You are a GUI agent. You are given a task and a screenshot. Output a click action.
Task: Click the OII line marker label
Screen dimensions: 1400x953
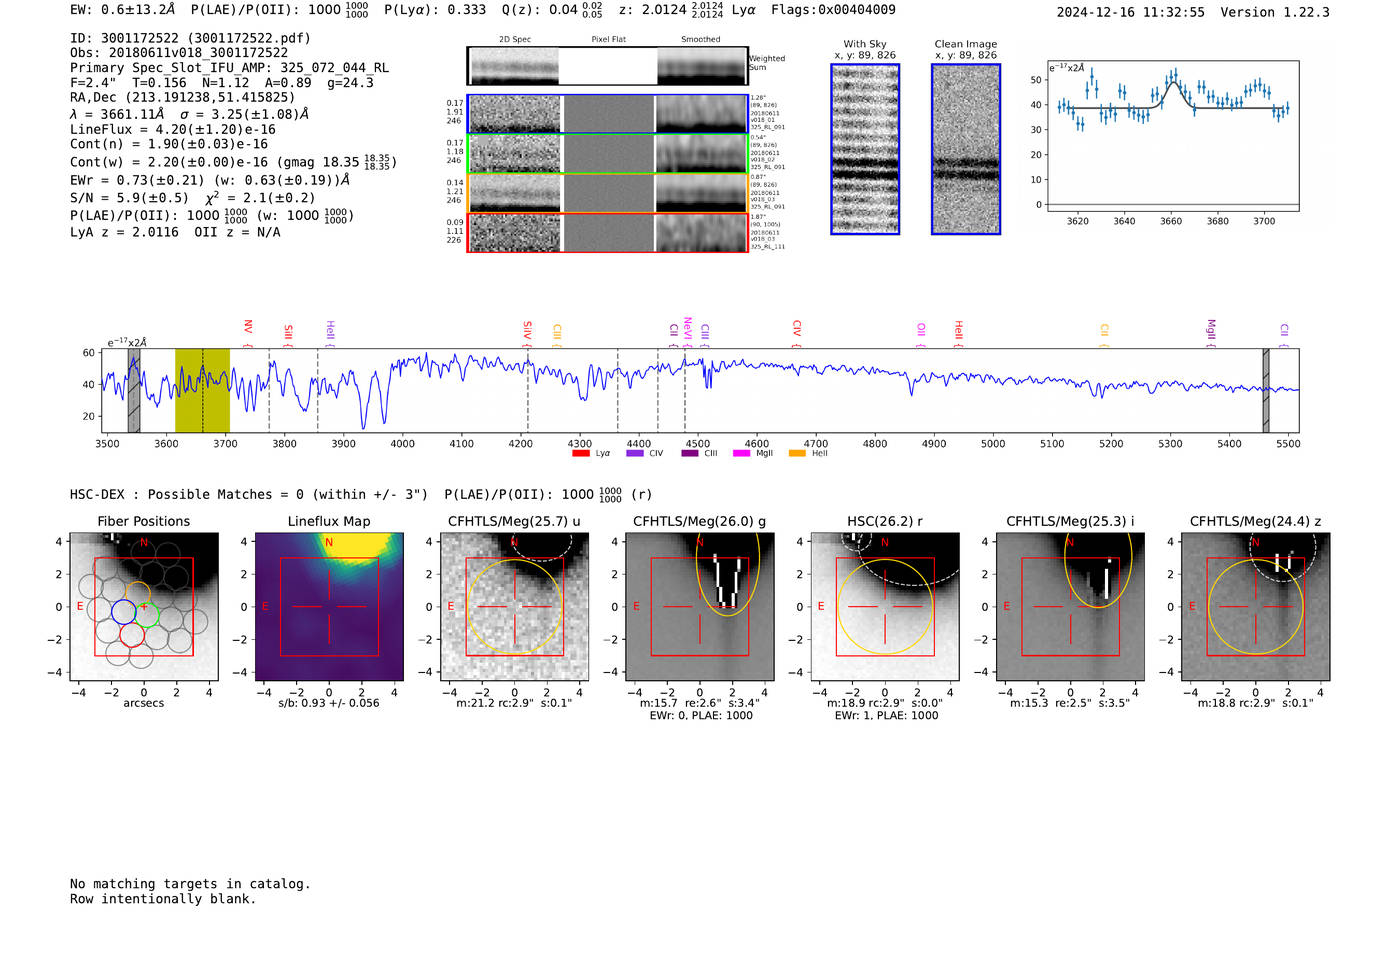(921, 330)
